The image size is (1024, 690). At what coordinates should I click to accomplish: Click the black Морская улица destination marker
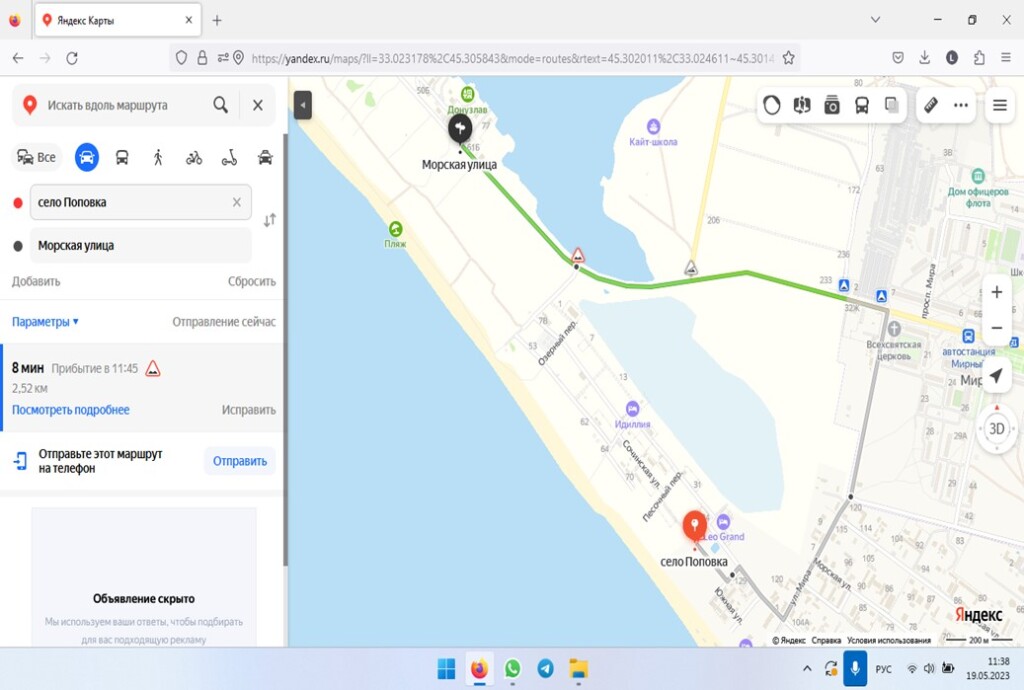click(x=460, y=130)
